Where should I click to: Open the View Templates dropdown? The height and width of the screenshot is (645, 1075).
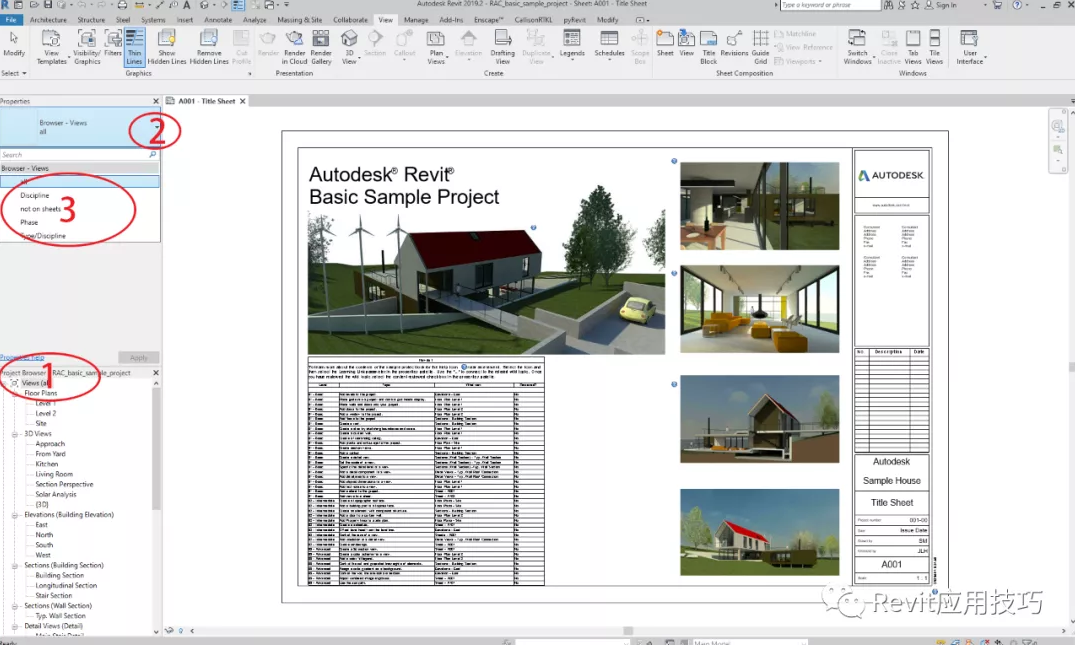52,46
